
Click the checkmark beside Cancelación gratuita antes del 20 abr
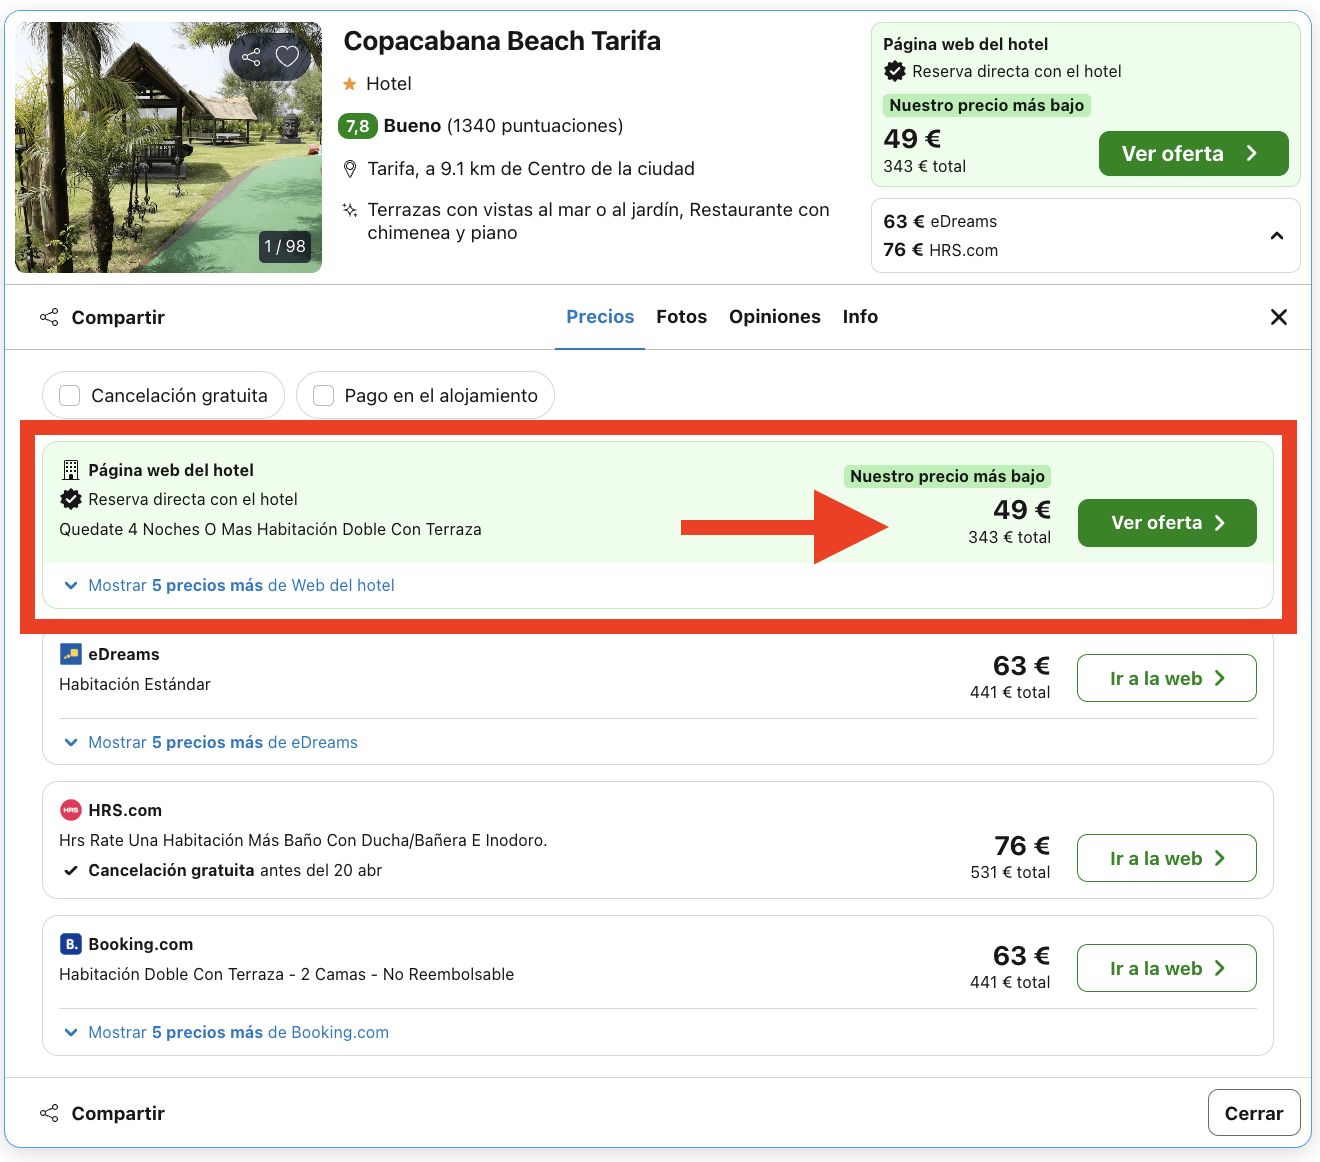tap(71, 871)
